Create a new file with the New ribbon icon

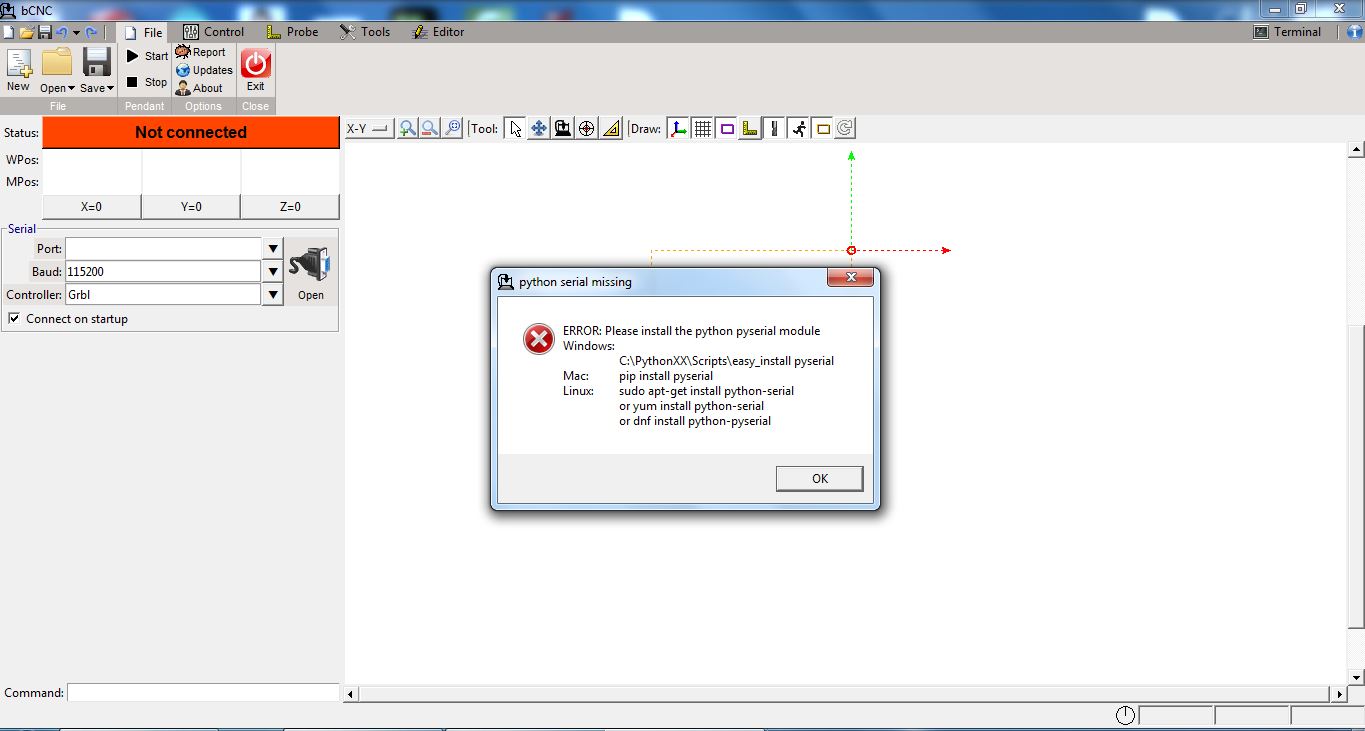pos(19,70)
